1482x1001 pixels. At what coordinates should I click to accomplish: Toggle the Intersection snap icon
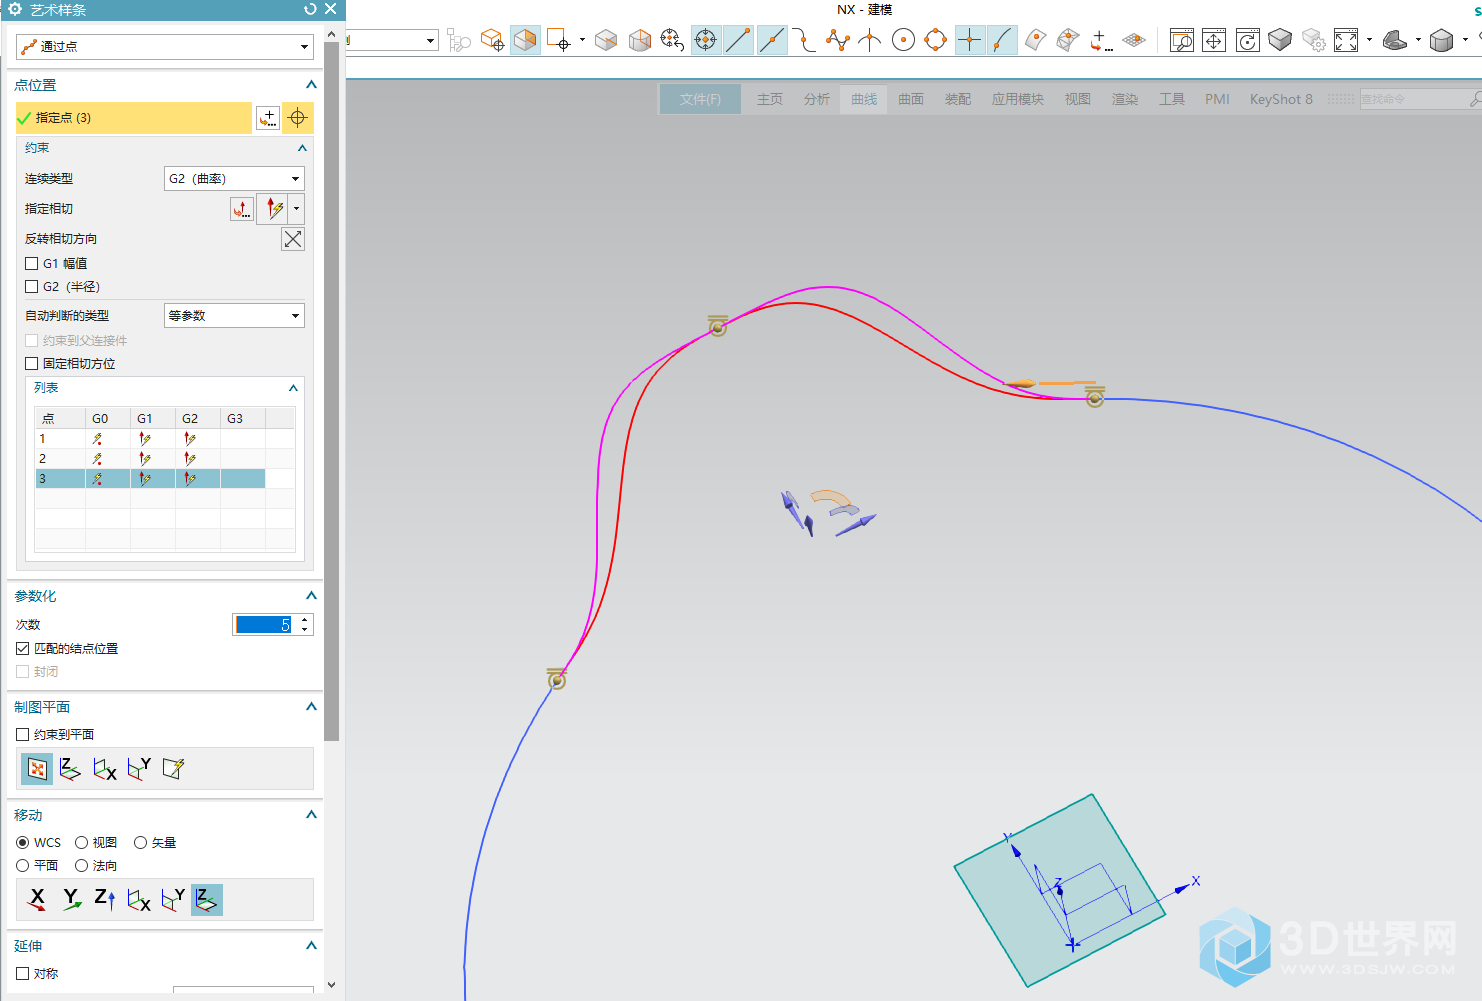point(870,40)
